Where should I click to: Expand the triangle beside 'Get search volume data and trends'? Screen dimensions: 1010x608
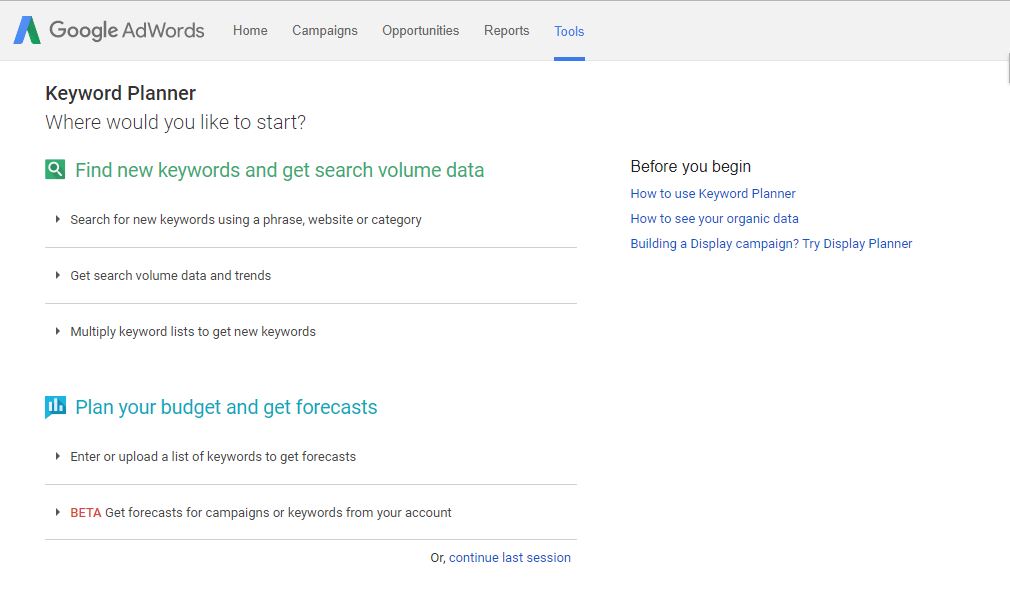coord(57,275)
